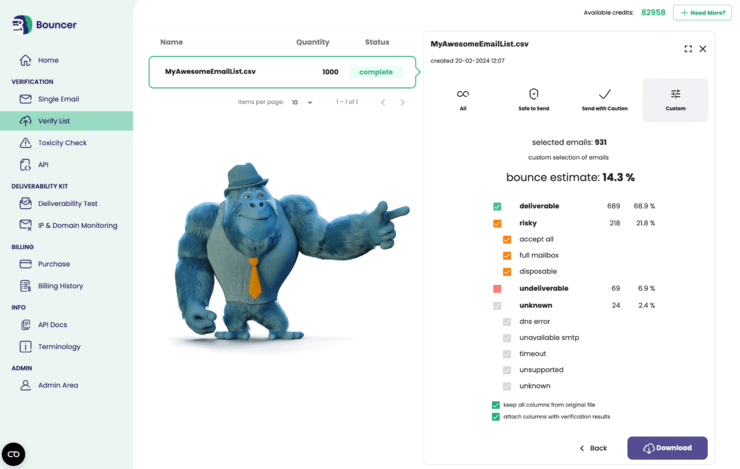Click the Toxicity Check warning icon
Screen dimensions: 740x469
(26, 143)
